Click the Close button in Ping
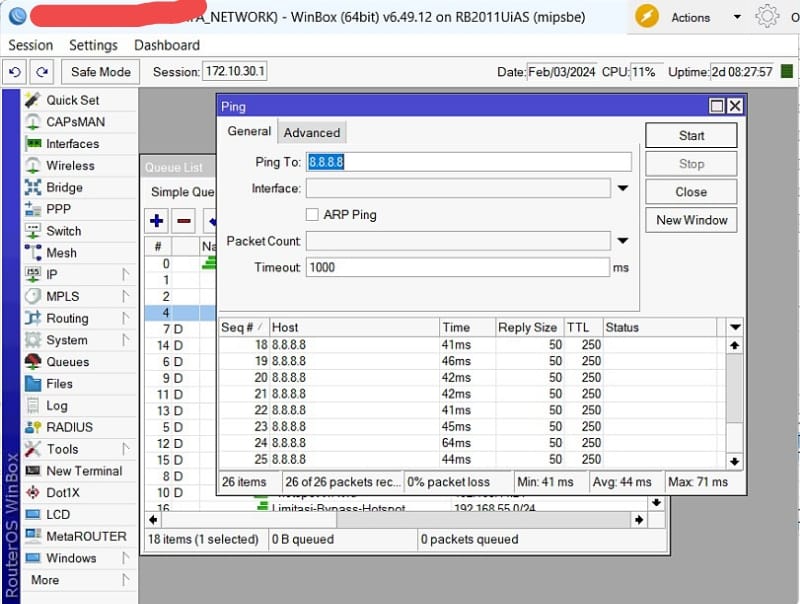The image size is (800, 604). pos(691,192)
